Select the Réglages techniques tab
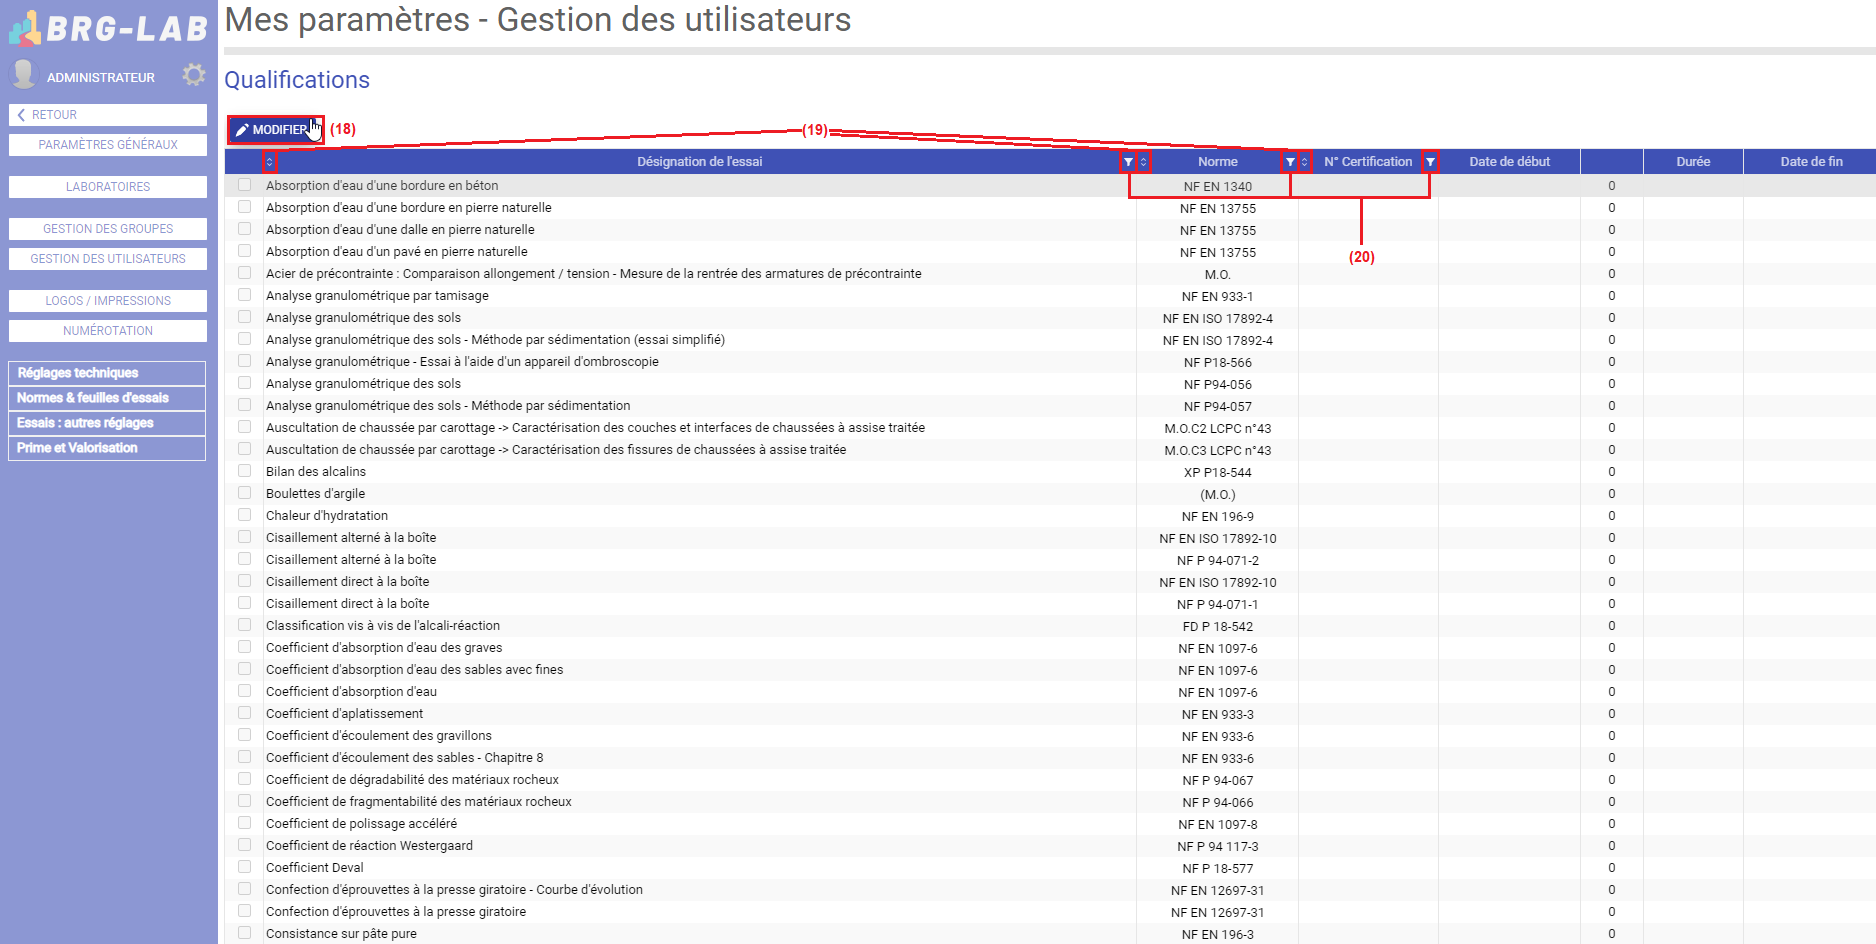The width and height of the screenshot is (1876, 944). 107,373
